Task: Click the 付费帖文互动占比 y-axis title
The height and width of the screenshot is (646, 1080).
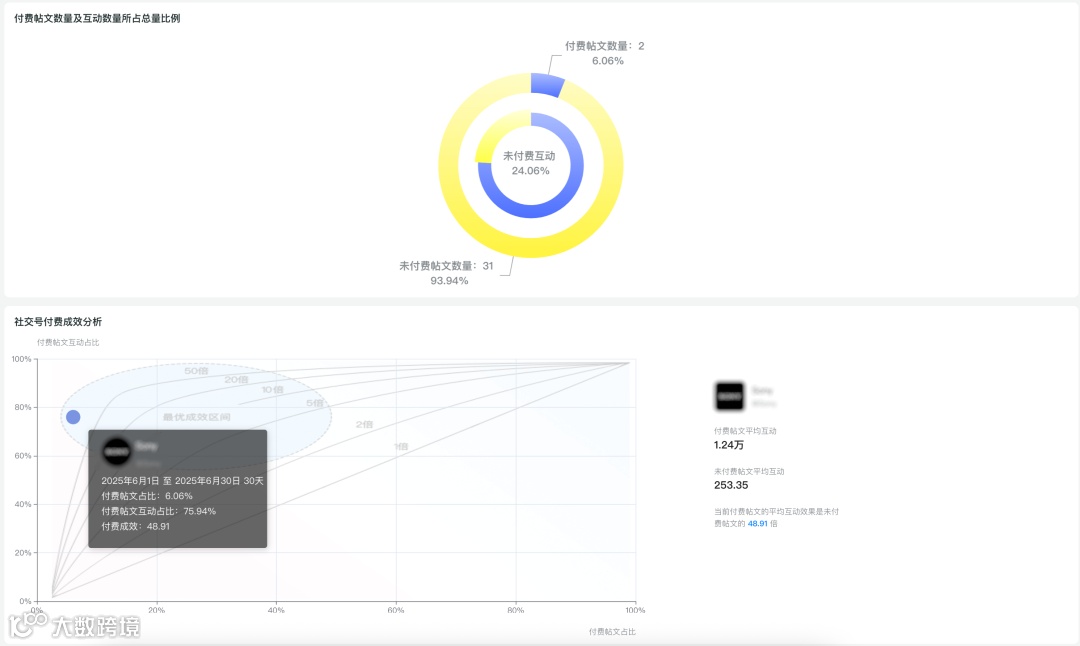Action: pos(68,342)
